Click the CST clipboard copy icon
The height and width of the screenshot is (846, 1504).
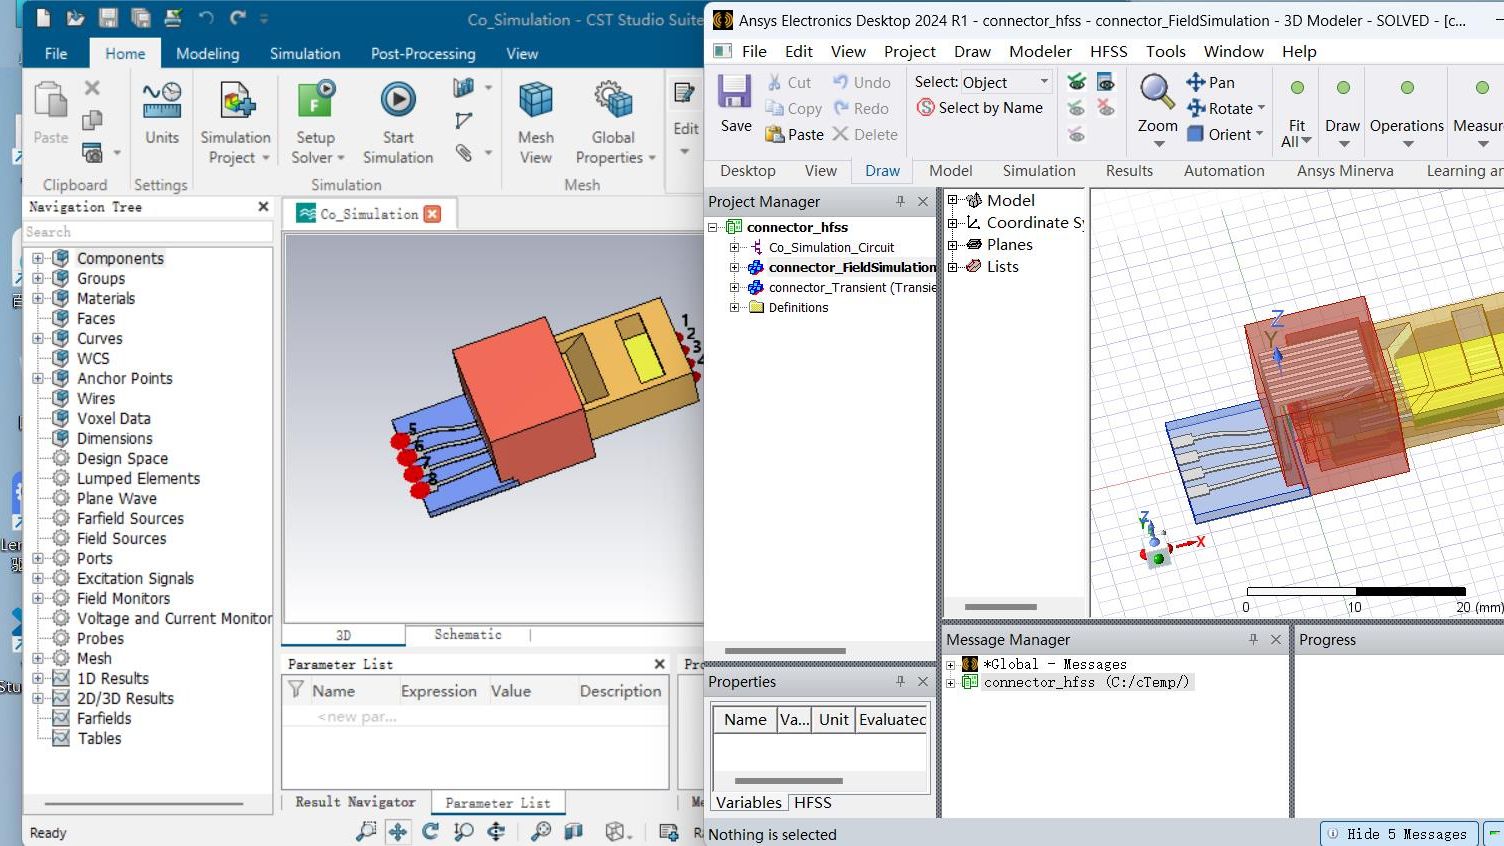pyautogui.click(x=92, y=120)
